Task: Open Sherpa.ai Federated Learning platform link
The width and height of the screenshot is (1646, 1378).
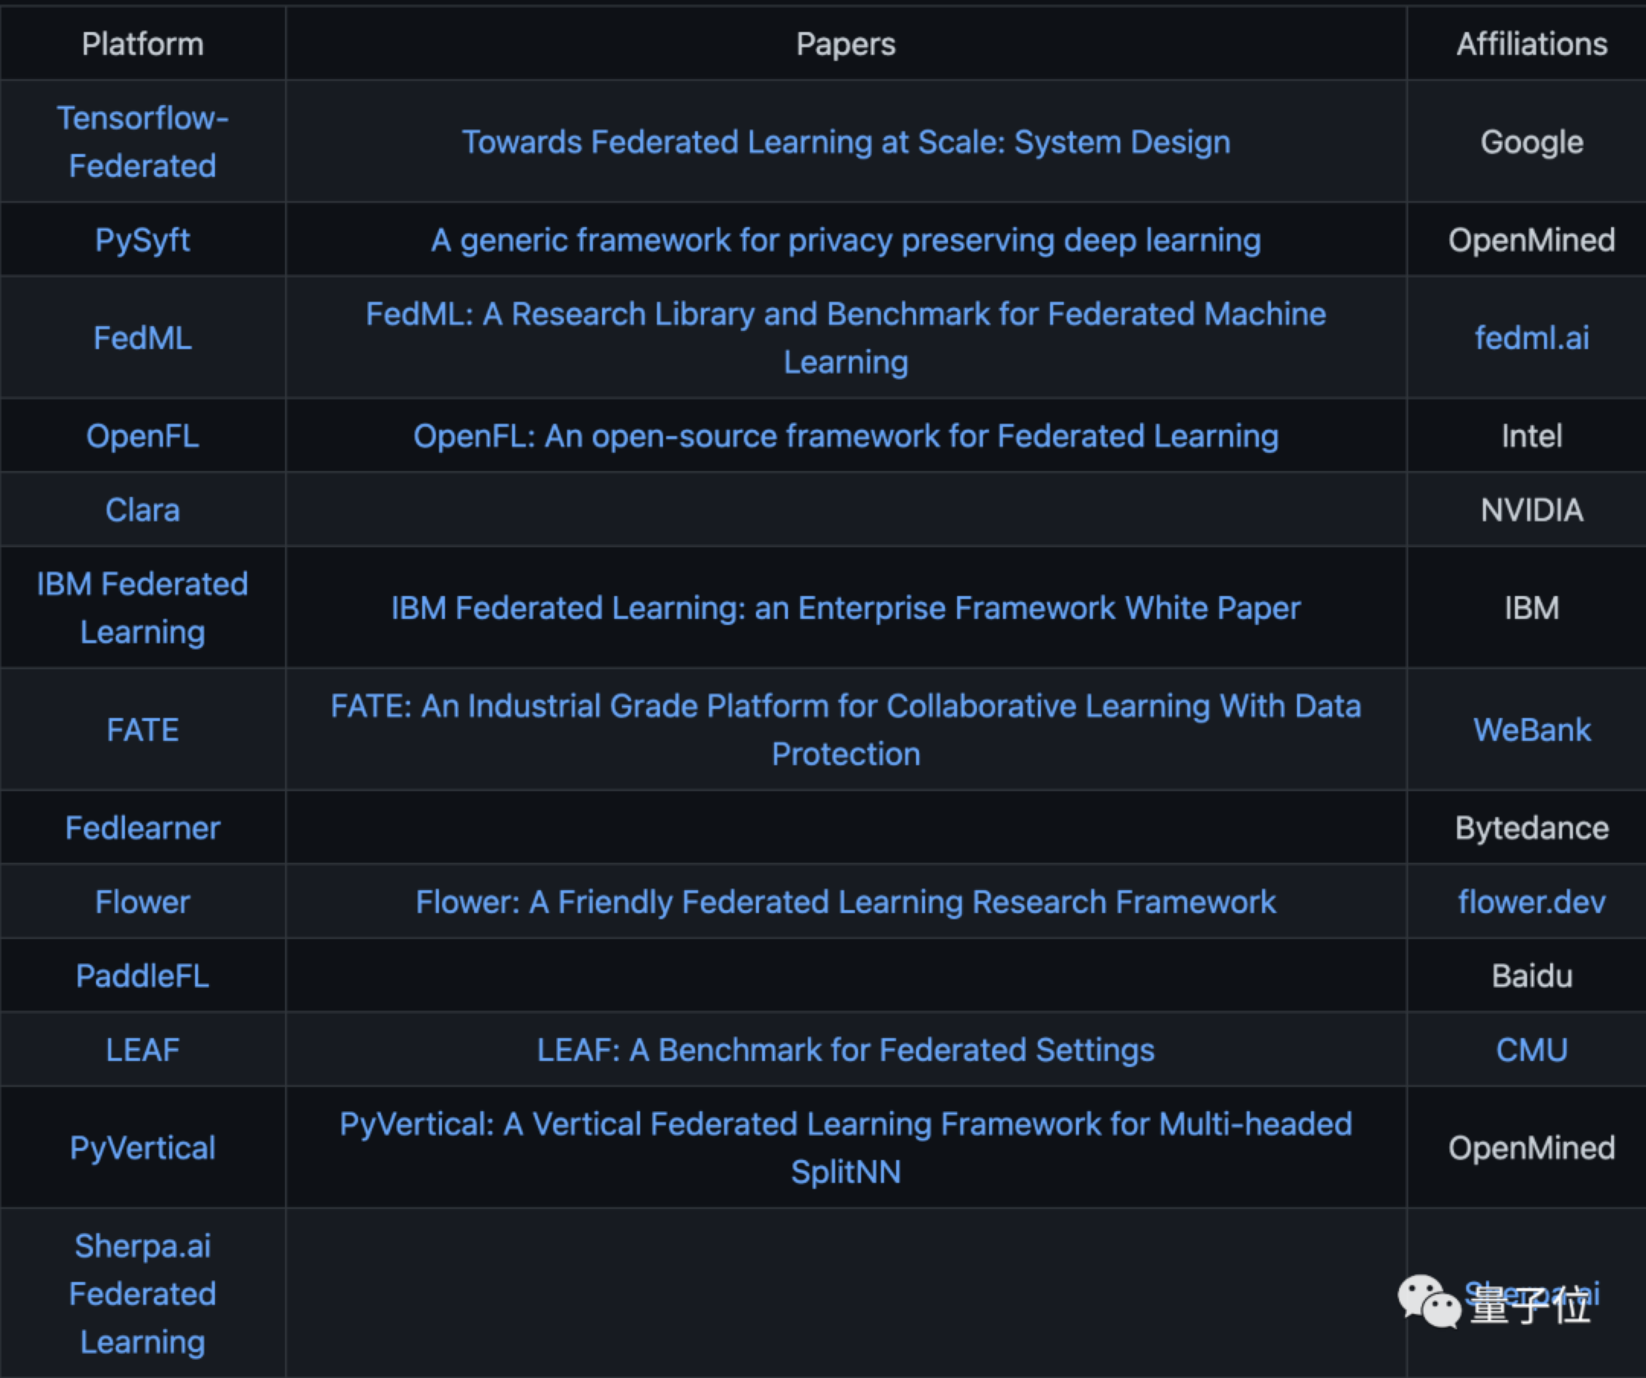Action: click(x=143, y=1294)
